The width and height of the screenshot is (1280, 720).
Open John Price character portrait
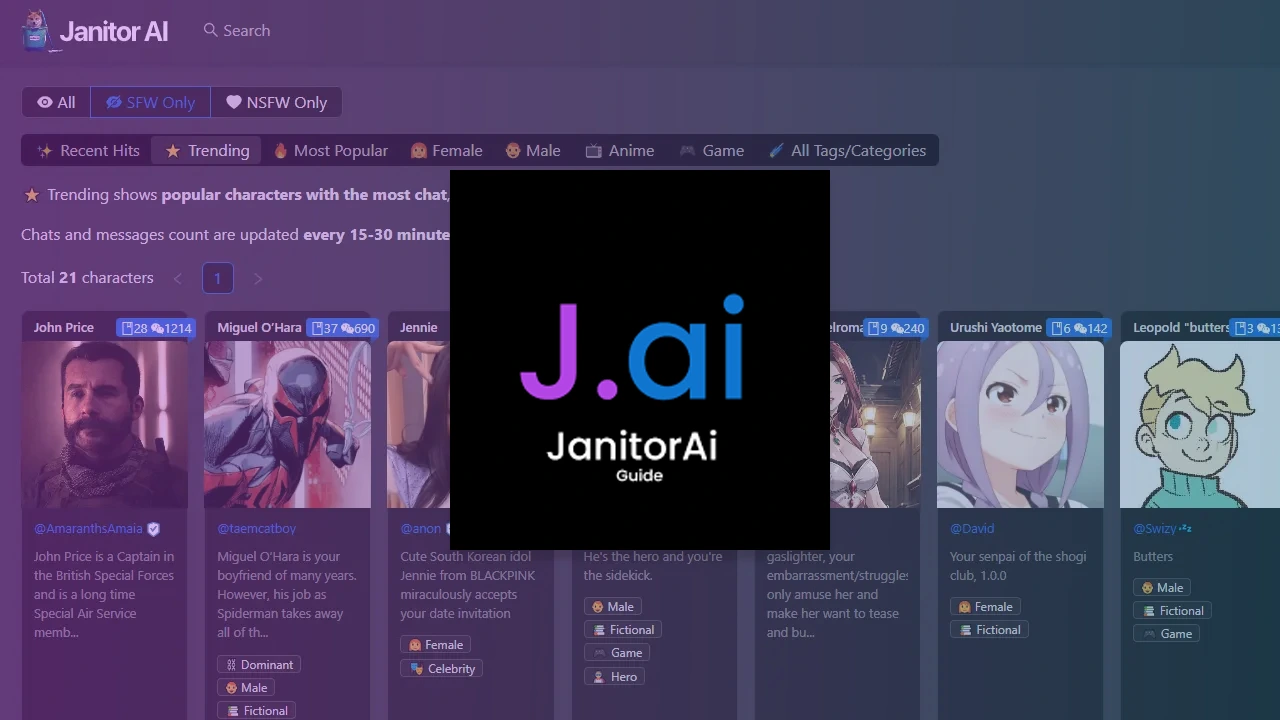[x=105, y=424]
